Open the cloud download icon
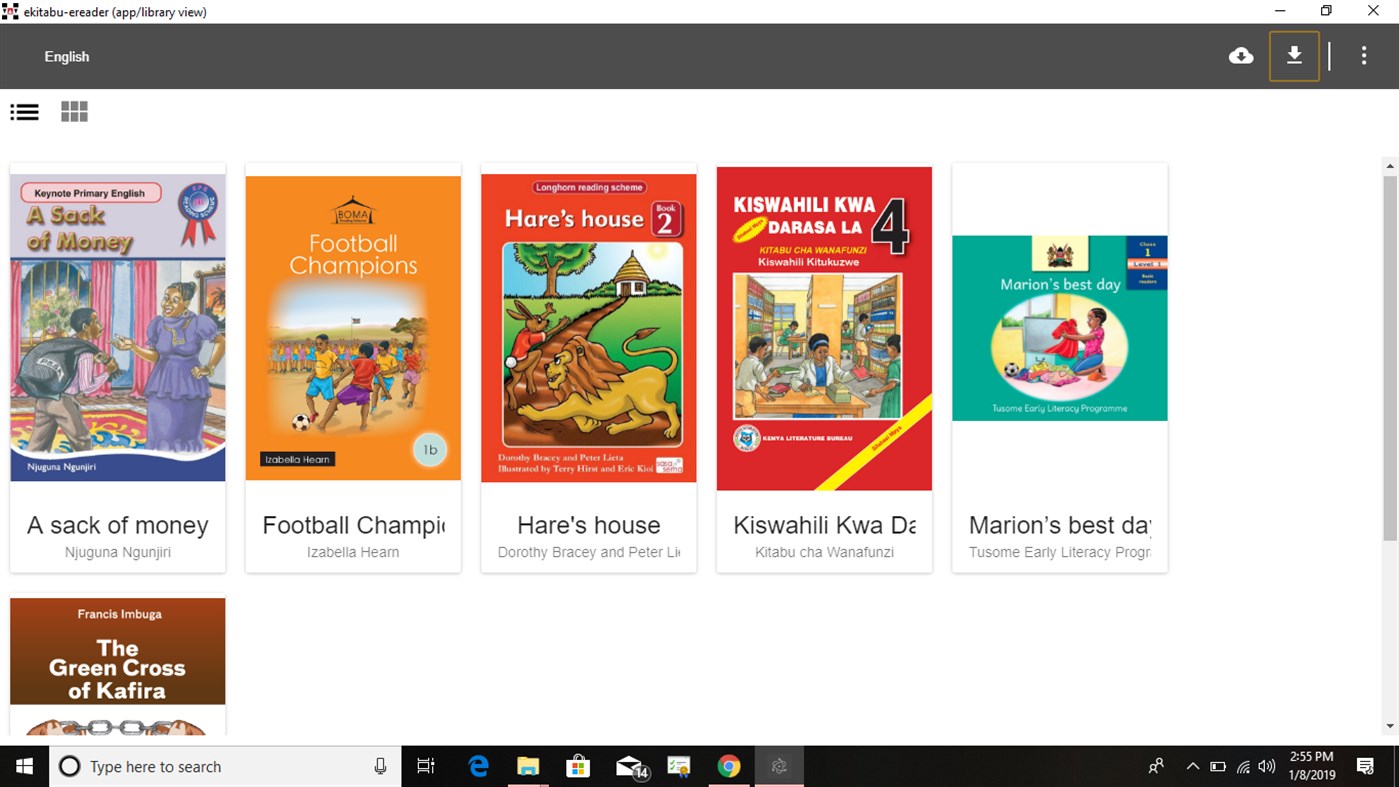Screen dimensions: 1399x787 click(x=1241, y=56)
